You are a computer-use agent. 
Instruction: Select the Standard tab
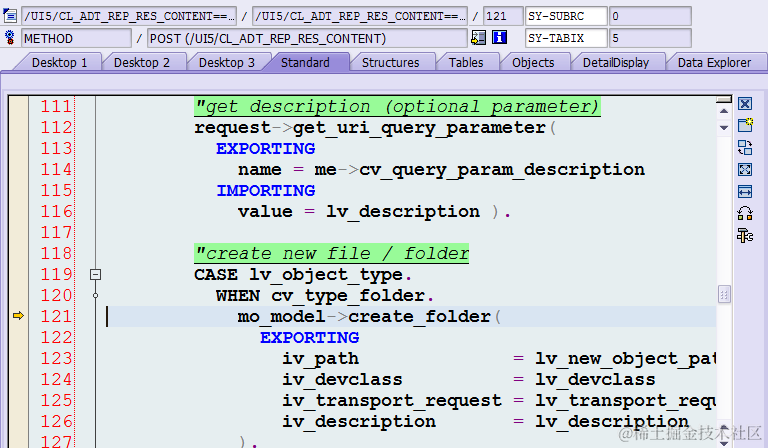(x=305, y=63)
